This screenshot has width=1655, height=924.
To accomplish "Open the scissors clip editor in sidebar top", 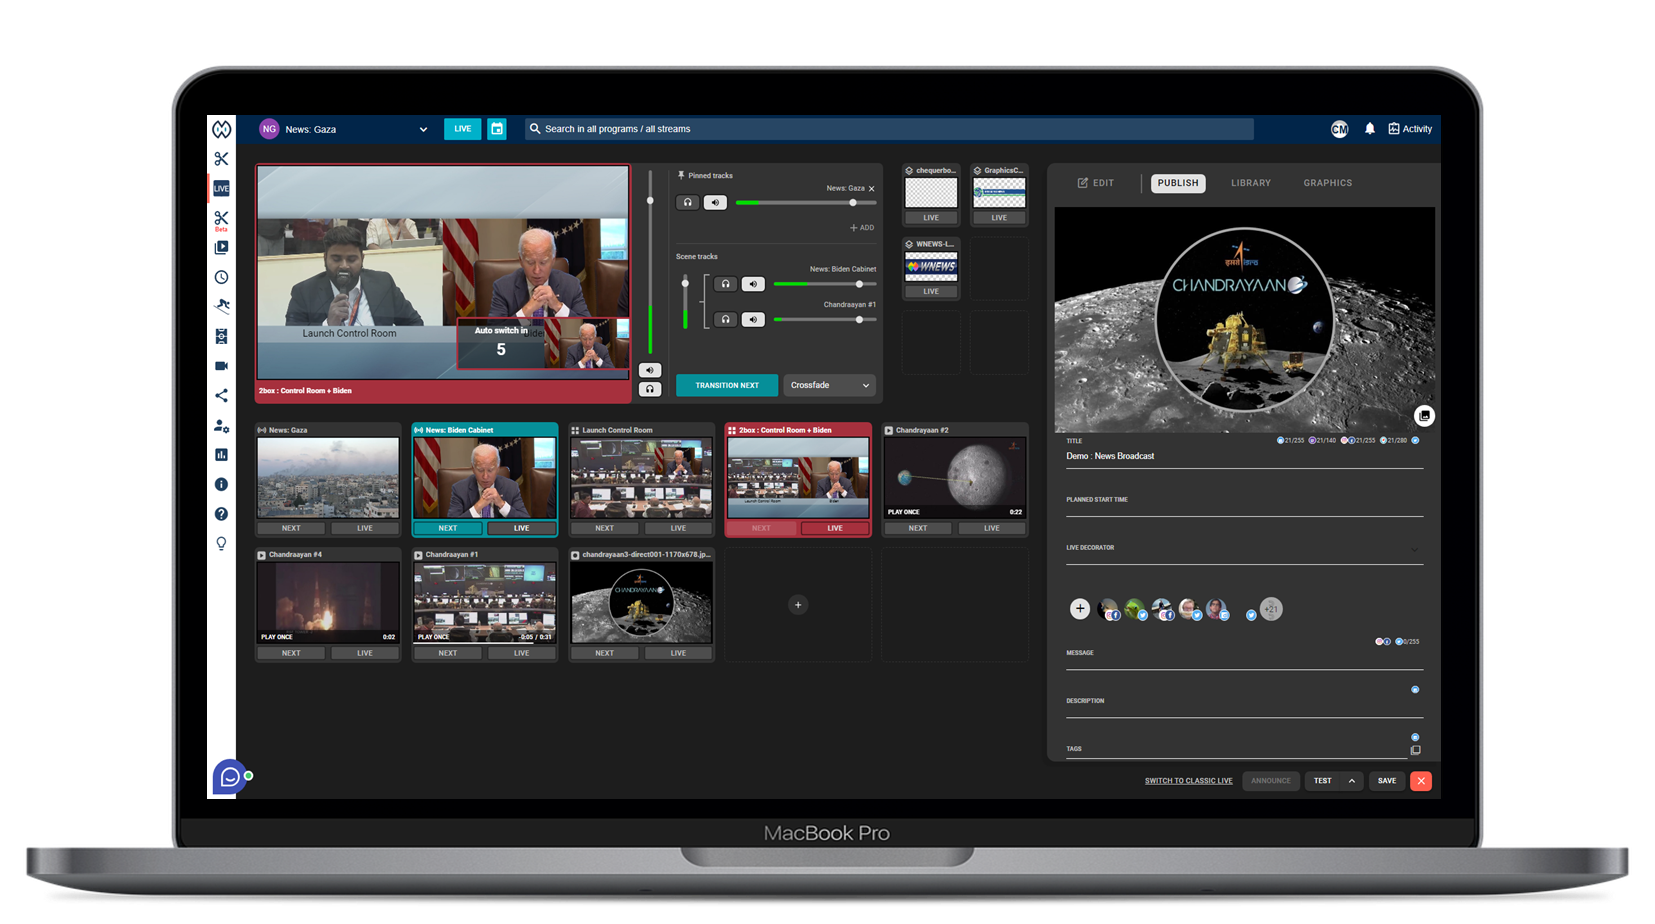I will [221, 159].
